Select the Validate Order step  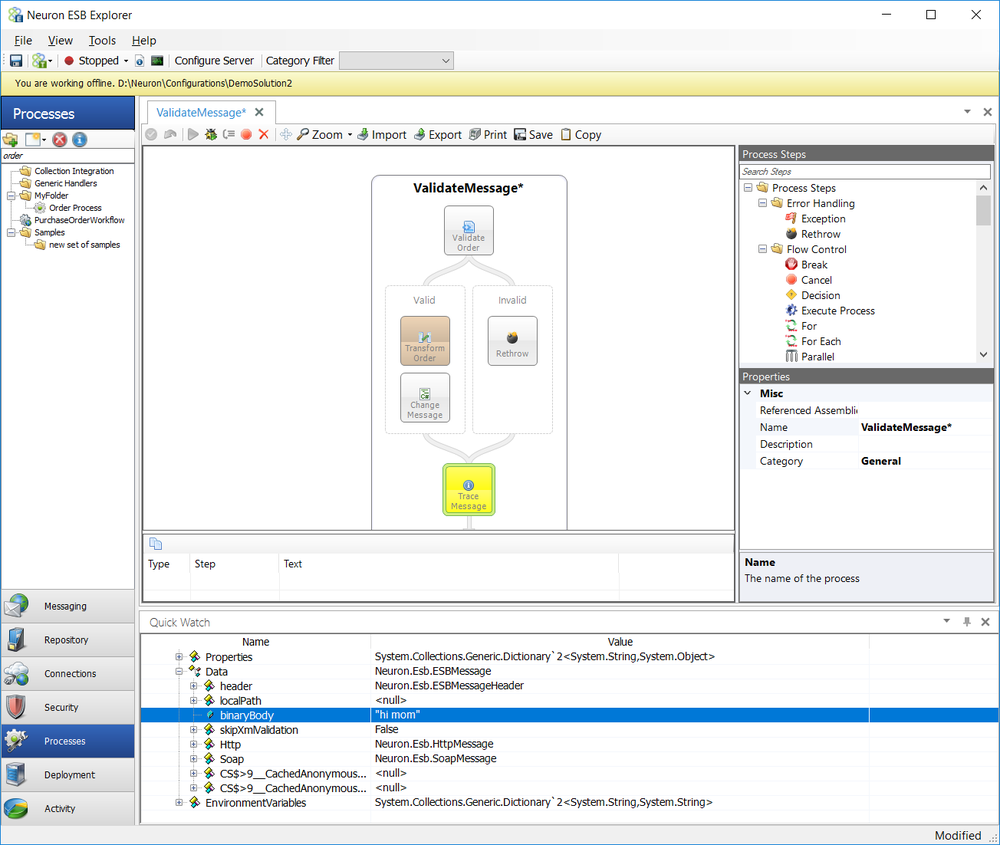[469, 230]
